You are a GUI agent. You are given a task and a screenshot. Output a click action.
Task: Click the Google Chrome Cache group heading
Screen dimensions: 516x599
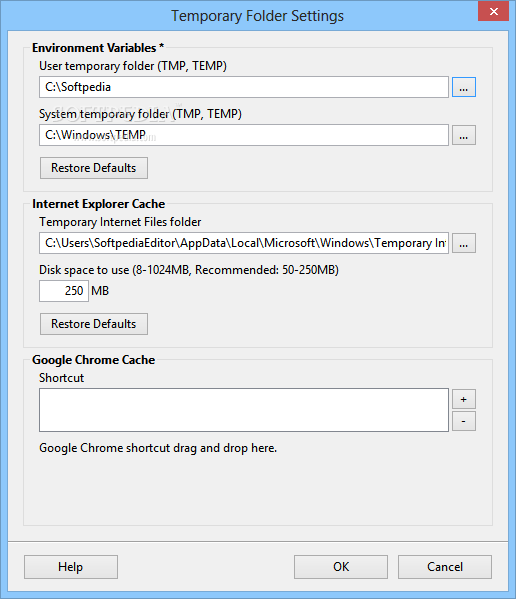coord(94,360)
